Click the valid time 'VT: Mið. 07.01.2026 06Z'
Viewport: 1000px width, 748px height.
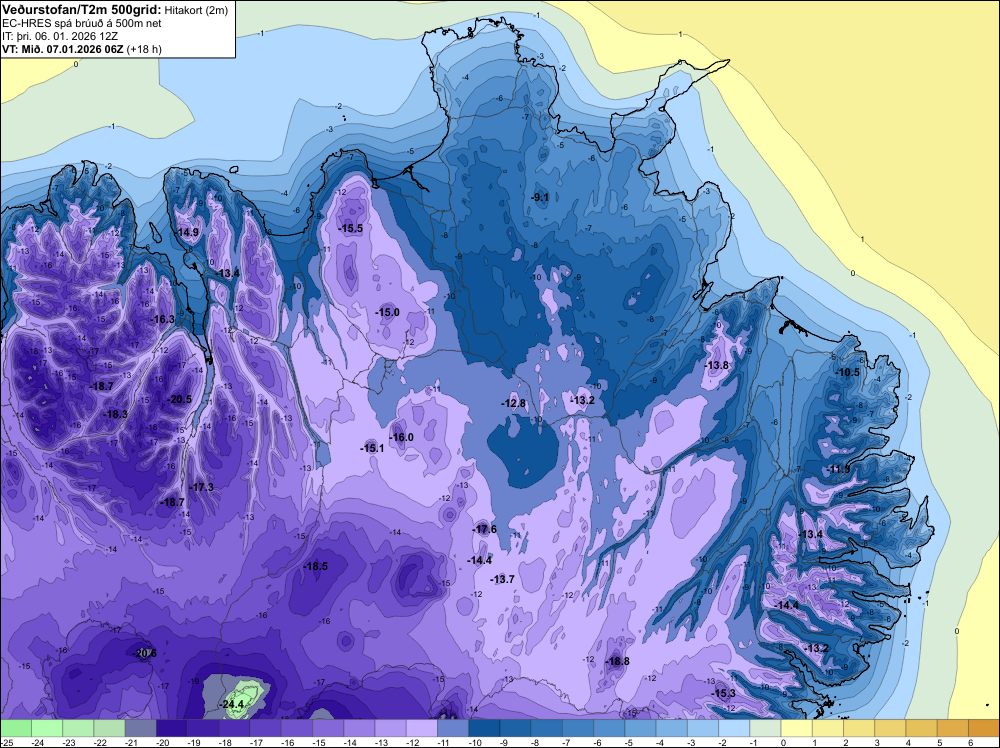(x=63, y=49)
